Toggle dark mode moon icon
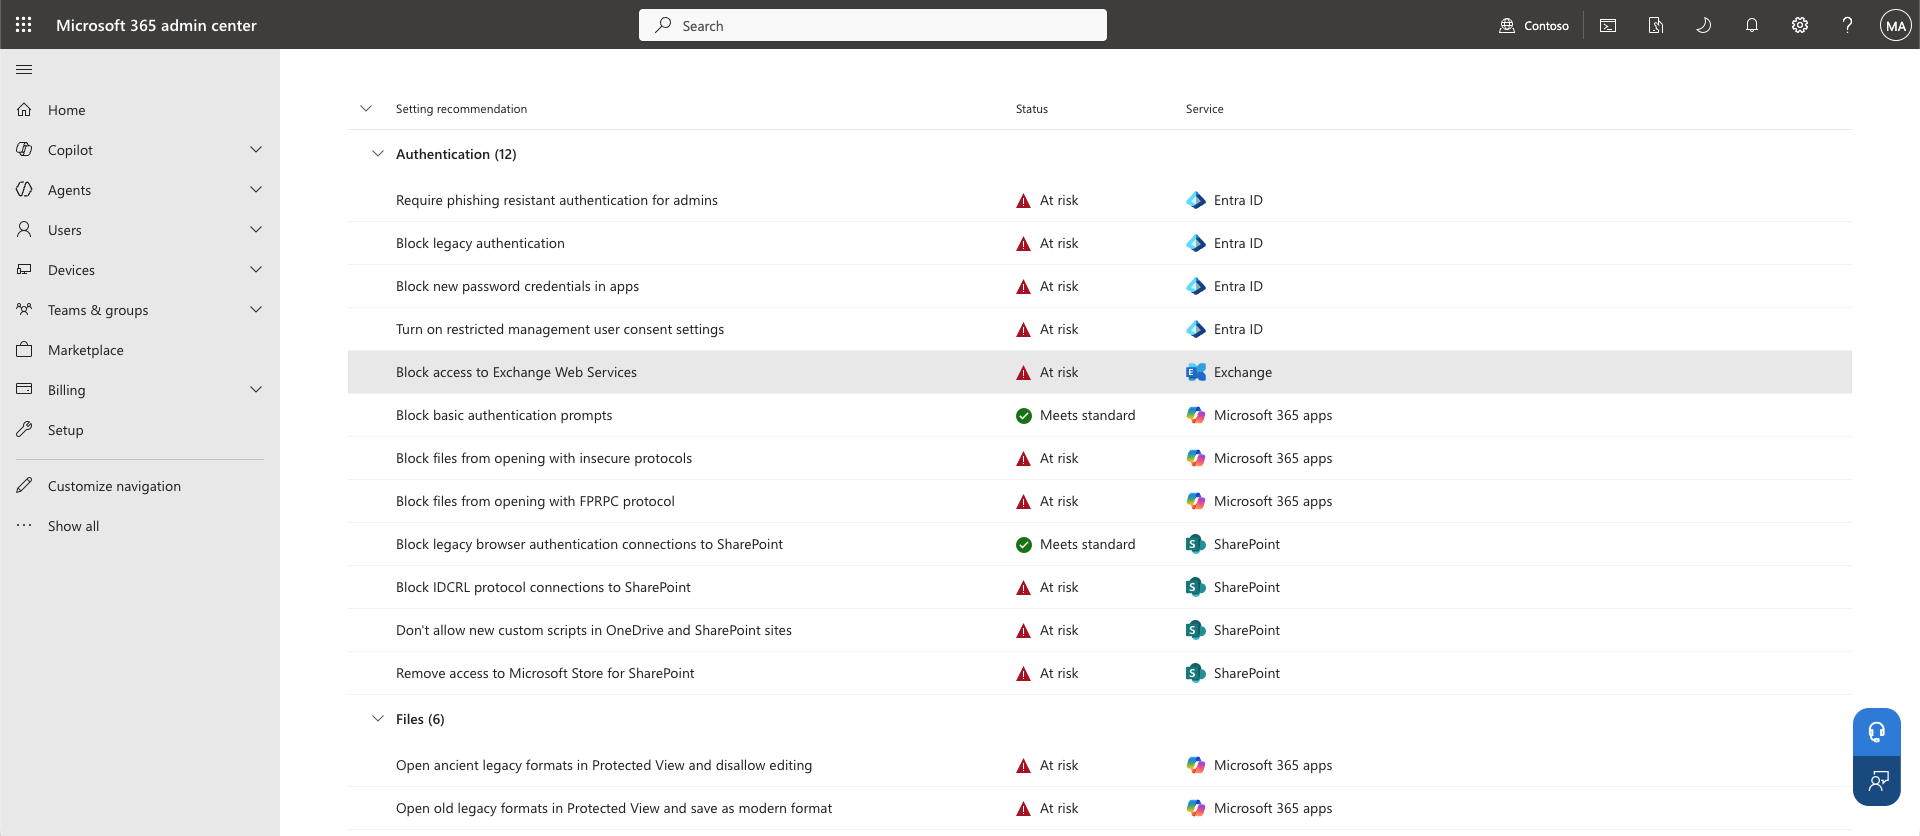The height and width of the screenshot is (836, 1920). click(x=1704, y=25)
